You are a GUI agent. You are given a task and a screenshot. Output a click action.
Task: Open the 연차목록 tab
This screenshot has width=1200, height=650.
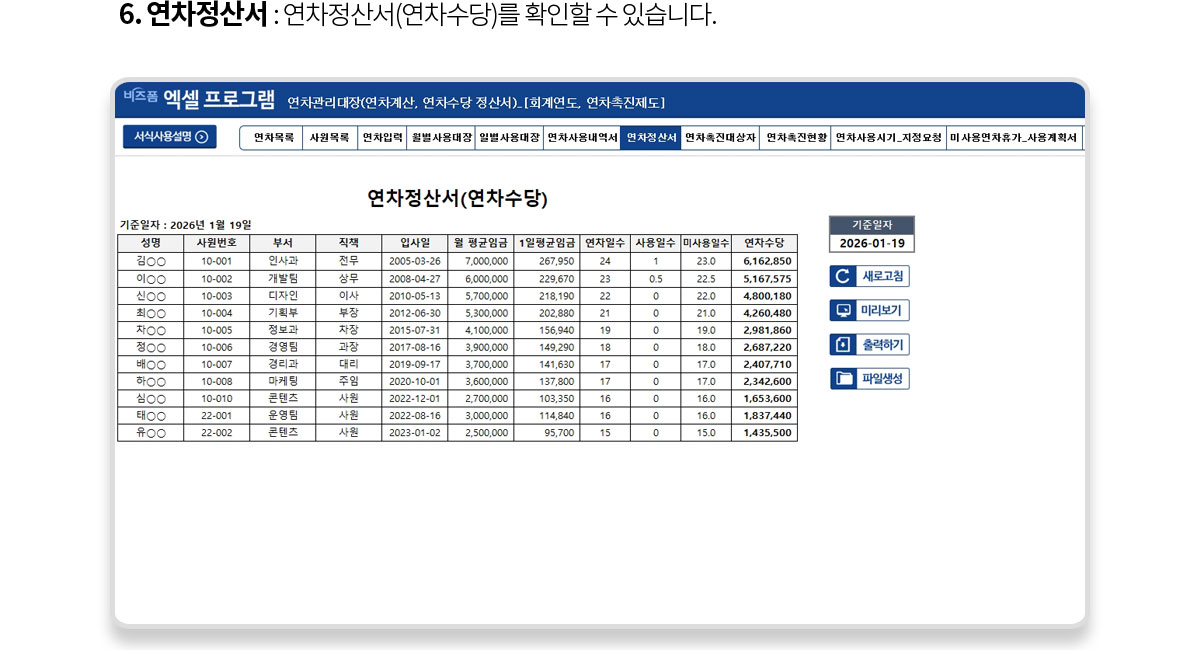click(x=273, y=138)
